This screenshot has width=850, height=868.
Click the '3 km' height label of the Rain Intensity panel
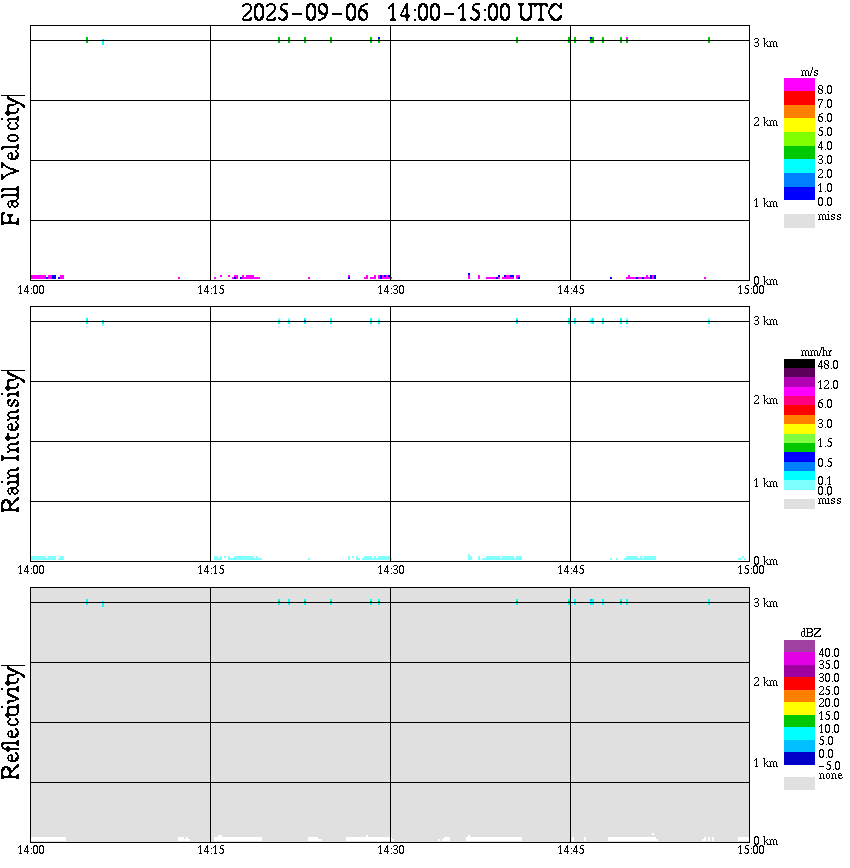pos(765,321)
